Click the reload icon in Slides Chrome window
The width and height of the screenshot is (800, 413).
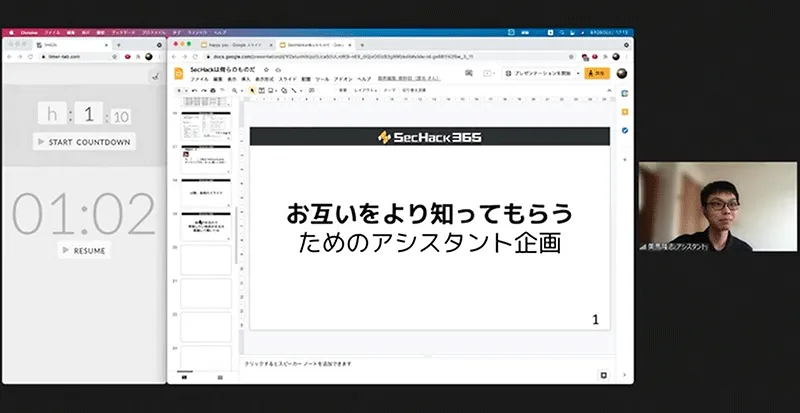(x=195, y=57)
